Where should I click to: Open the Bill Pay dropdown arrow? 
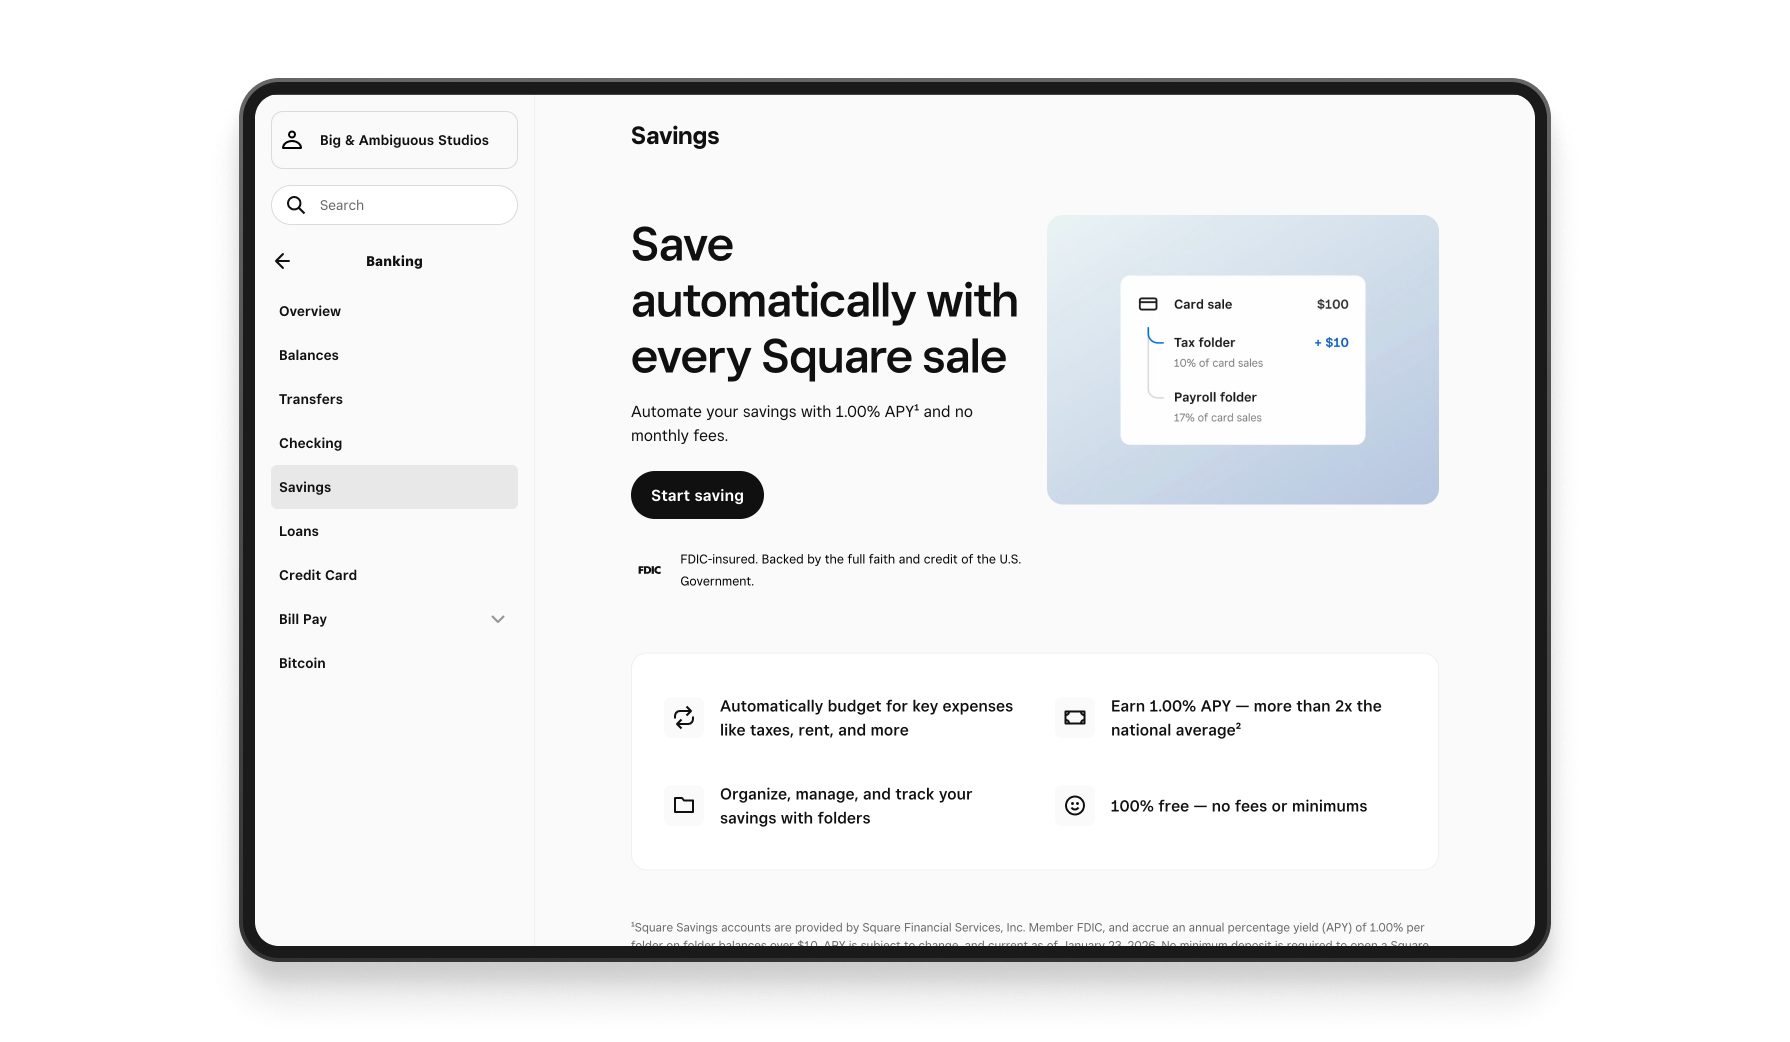[498, 619]
